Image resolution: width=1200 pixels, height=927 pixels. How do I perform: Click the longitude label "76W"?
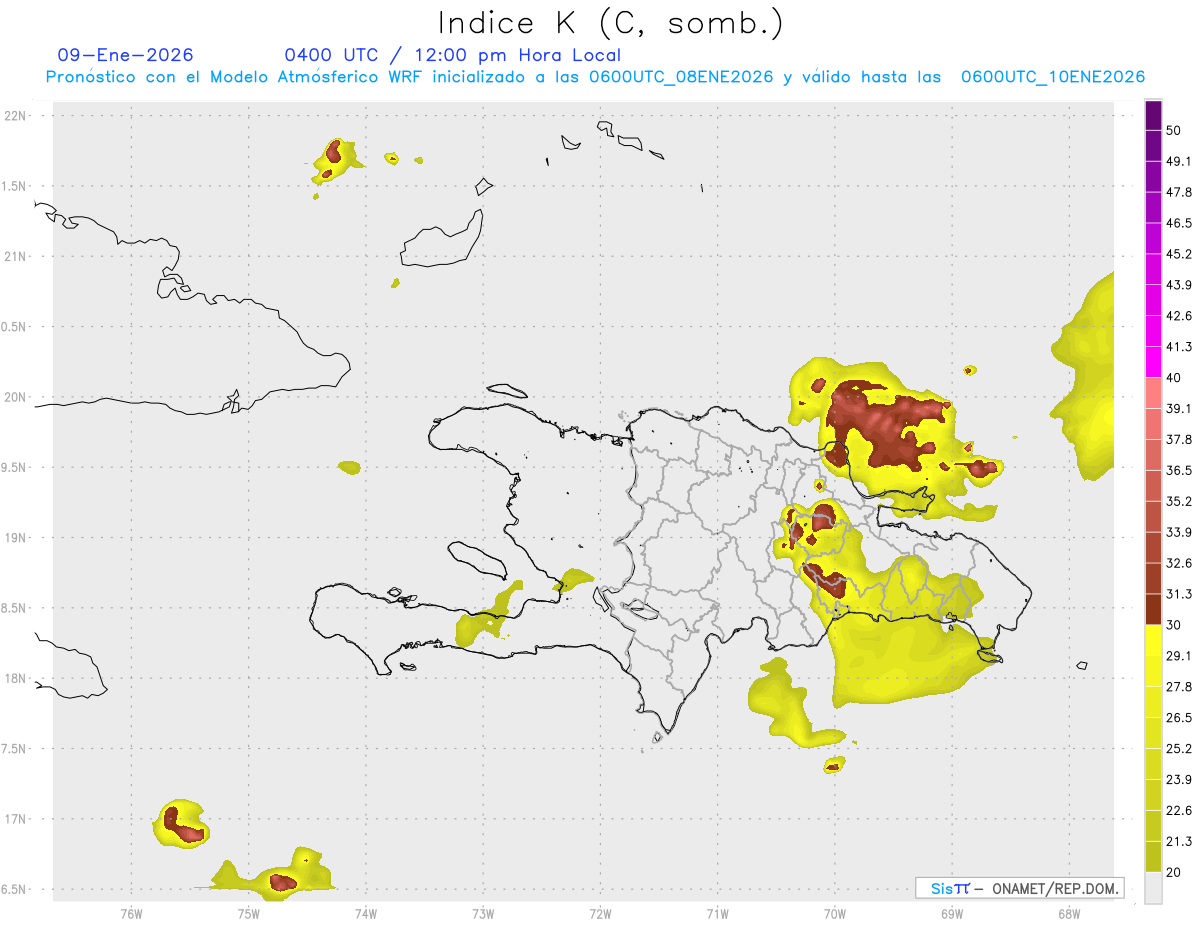(131, 914)
